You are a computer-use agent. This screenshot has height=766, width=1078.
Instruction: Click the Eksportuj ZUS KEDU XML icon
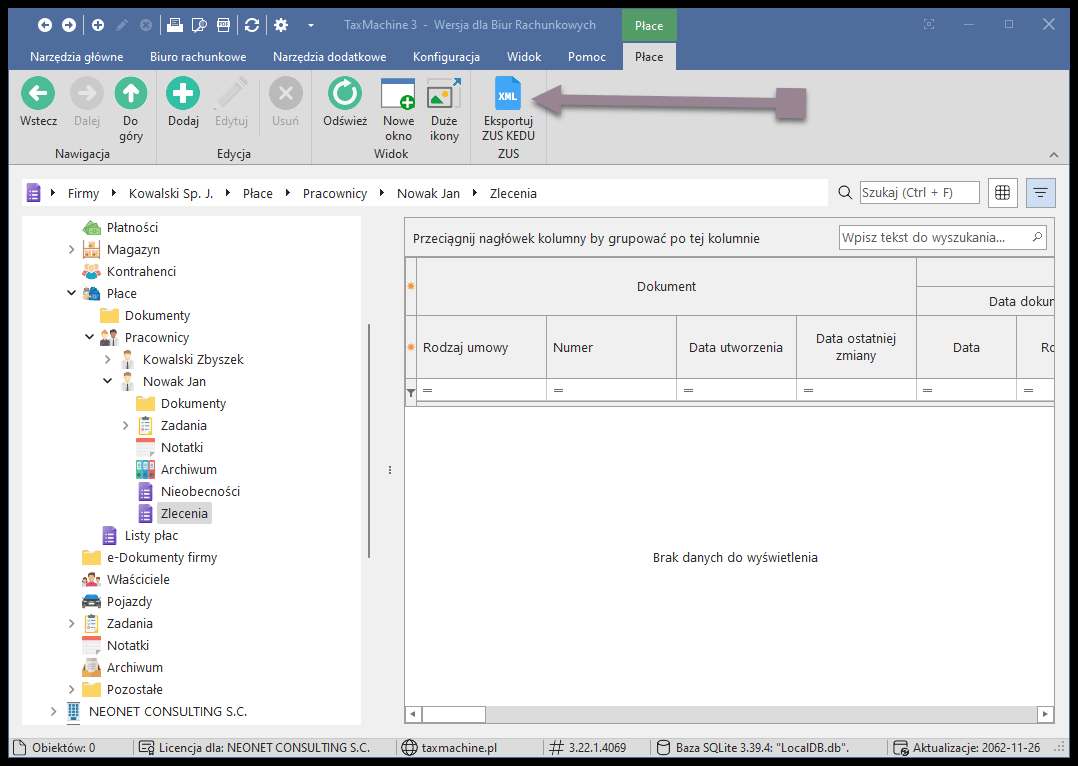[508, 94]
